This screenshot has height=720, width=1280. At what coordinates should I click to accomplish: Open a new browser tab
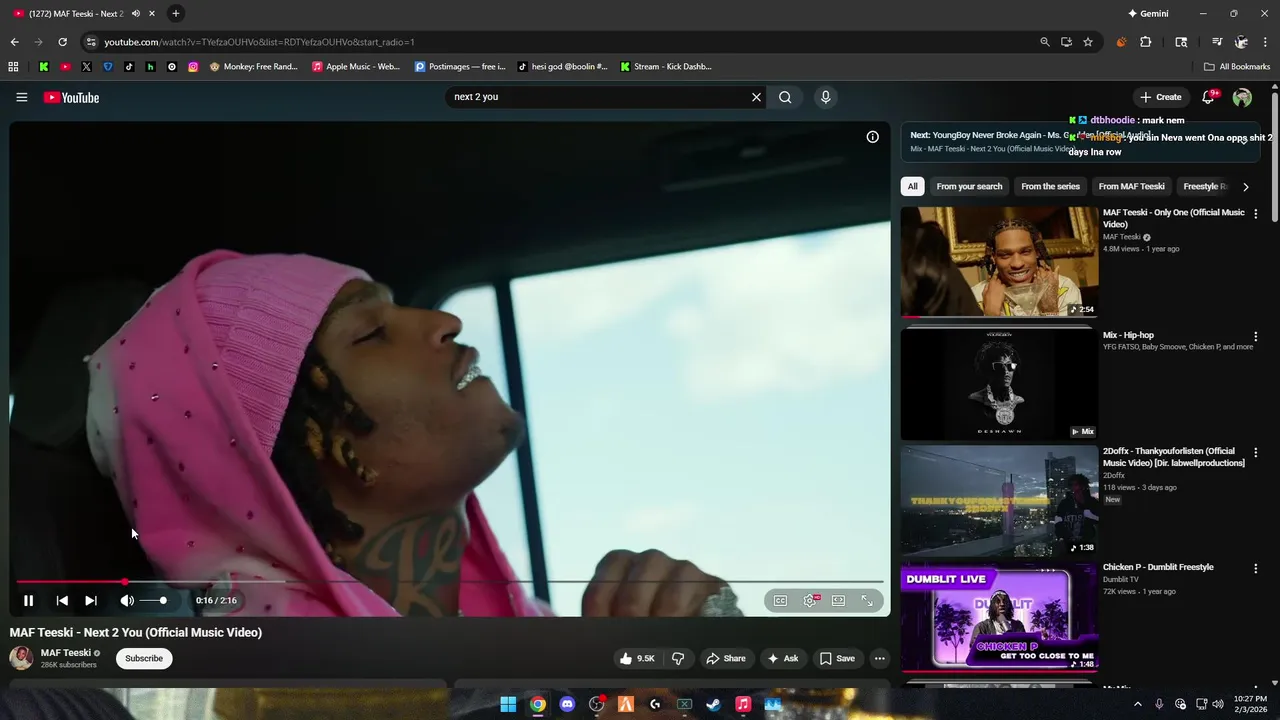(x=175, y=13)
